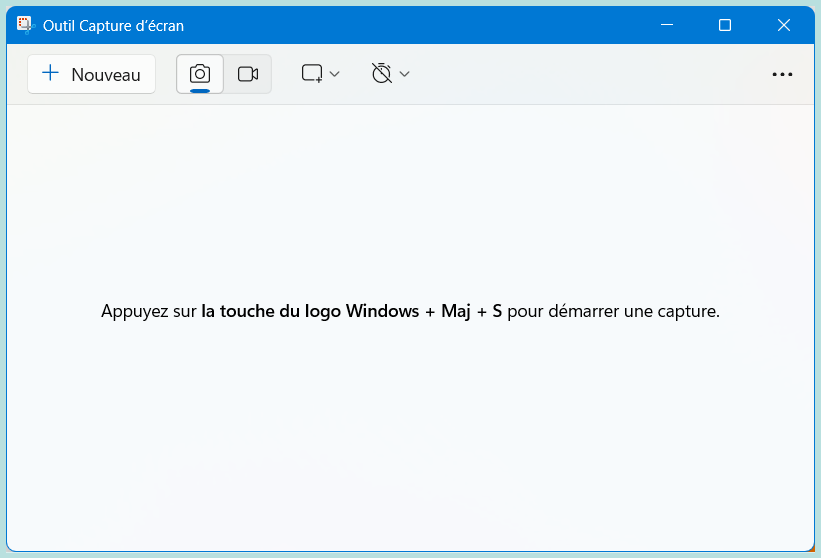
Task: Click the rectangle capture mode icon
Action: coord(312,74)
